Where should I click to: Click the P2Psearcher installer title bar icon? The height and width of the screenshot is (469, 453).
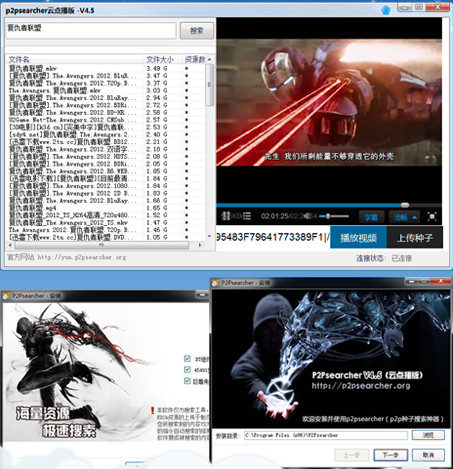[216, 283]
